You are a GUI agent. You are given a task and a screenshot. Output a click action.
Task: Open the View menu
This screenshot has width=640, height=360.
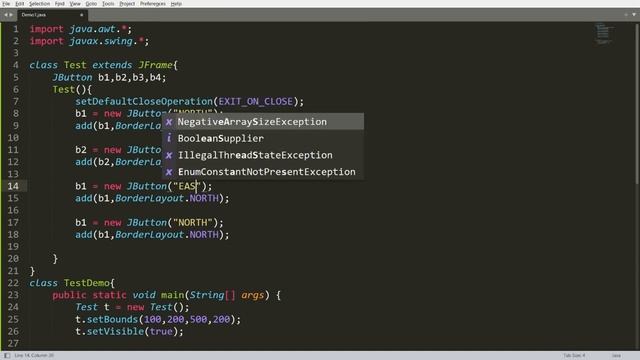pos(75,4)
